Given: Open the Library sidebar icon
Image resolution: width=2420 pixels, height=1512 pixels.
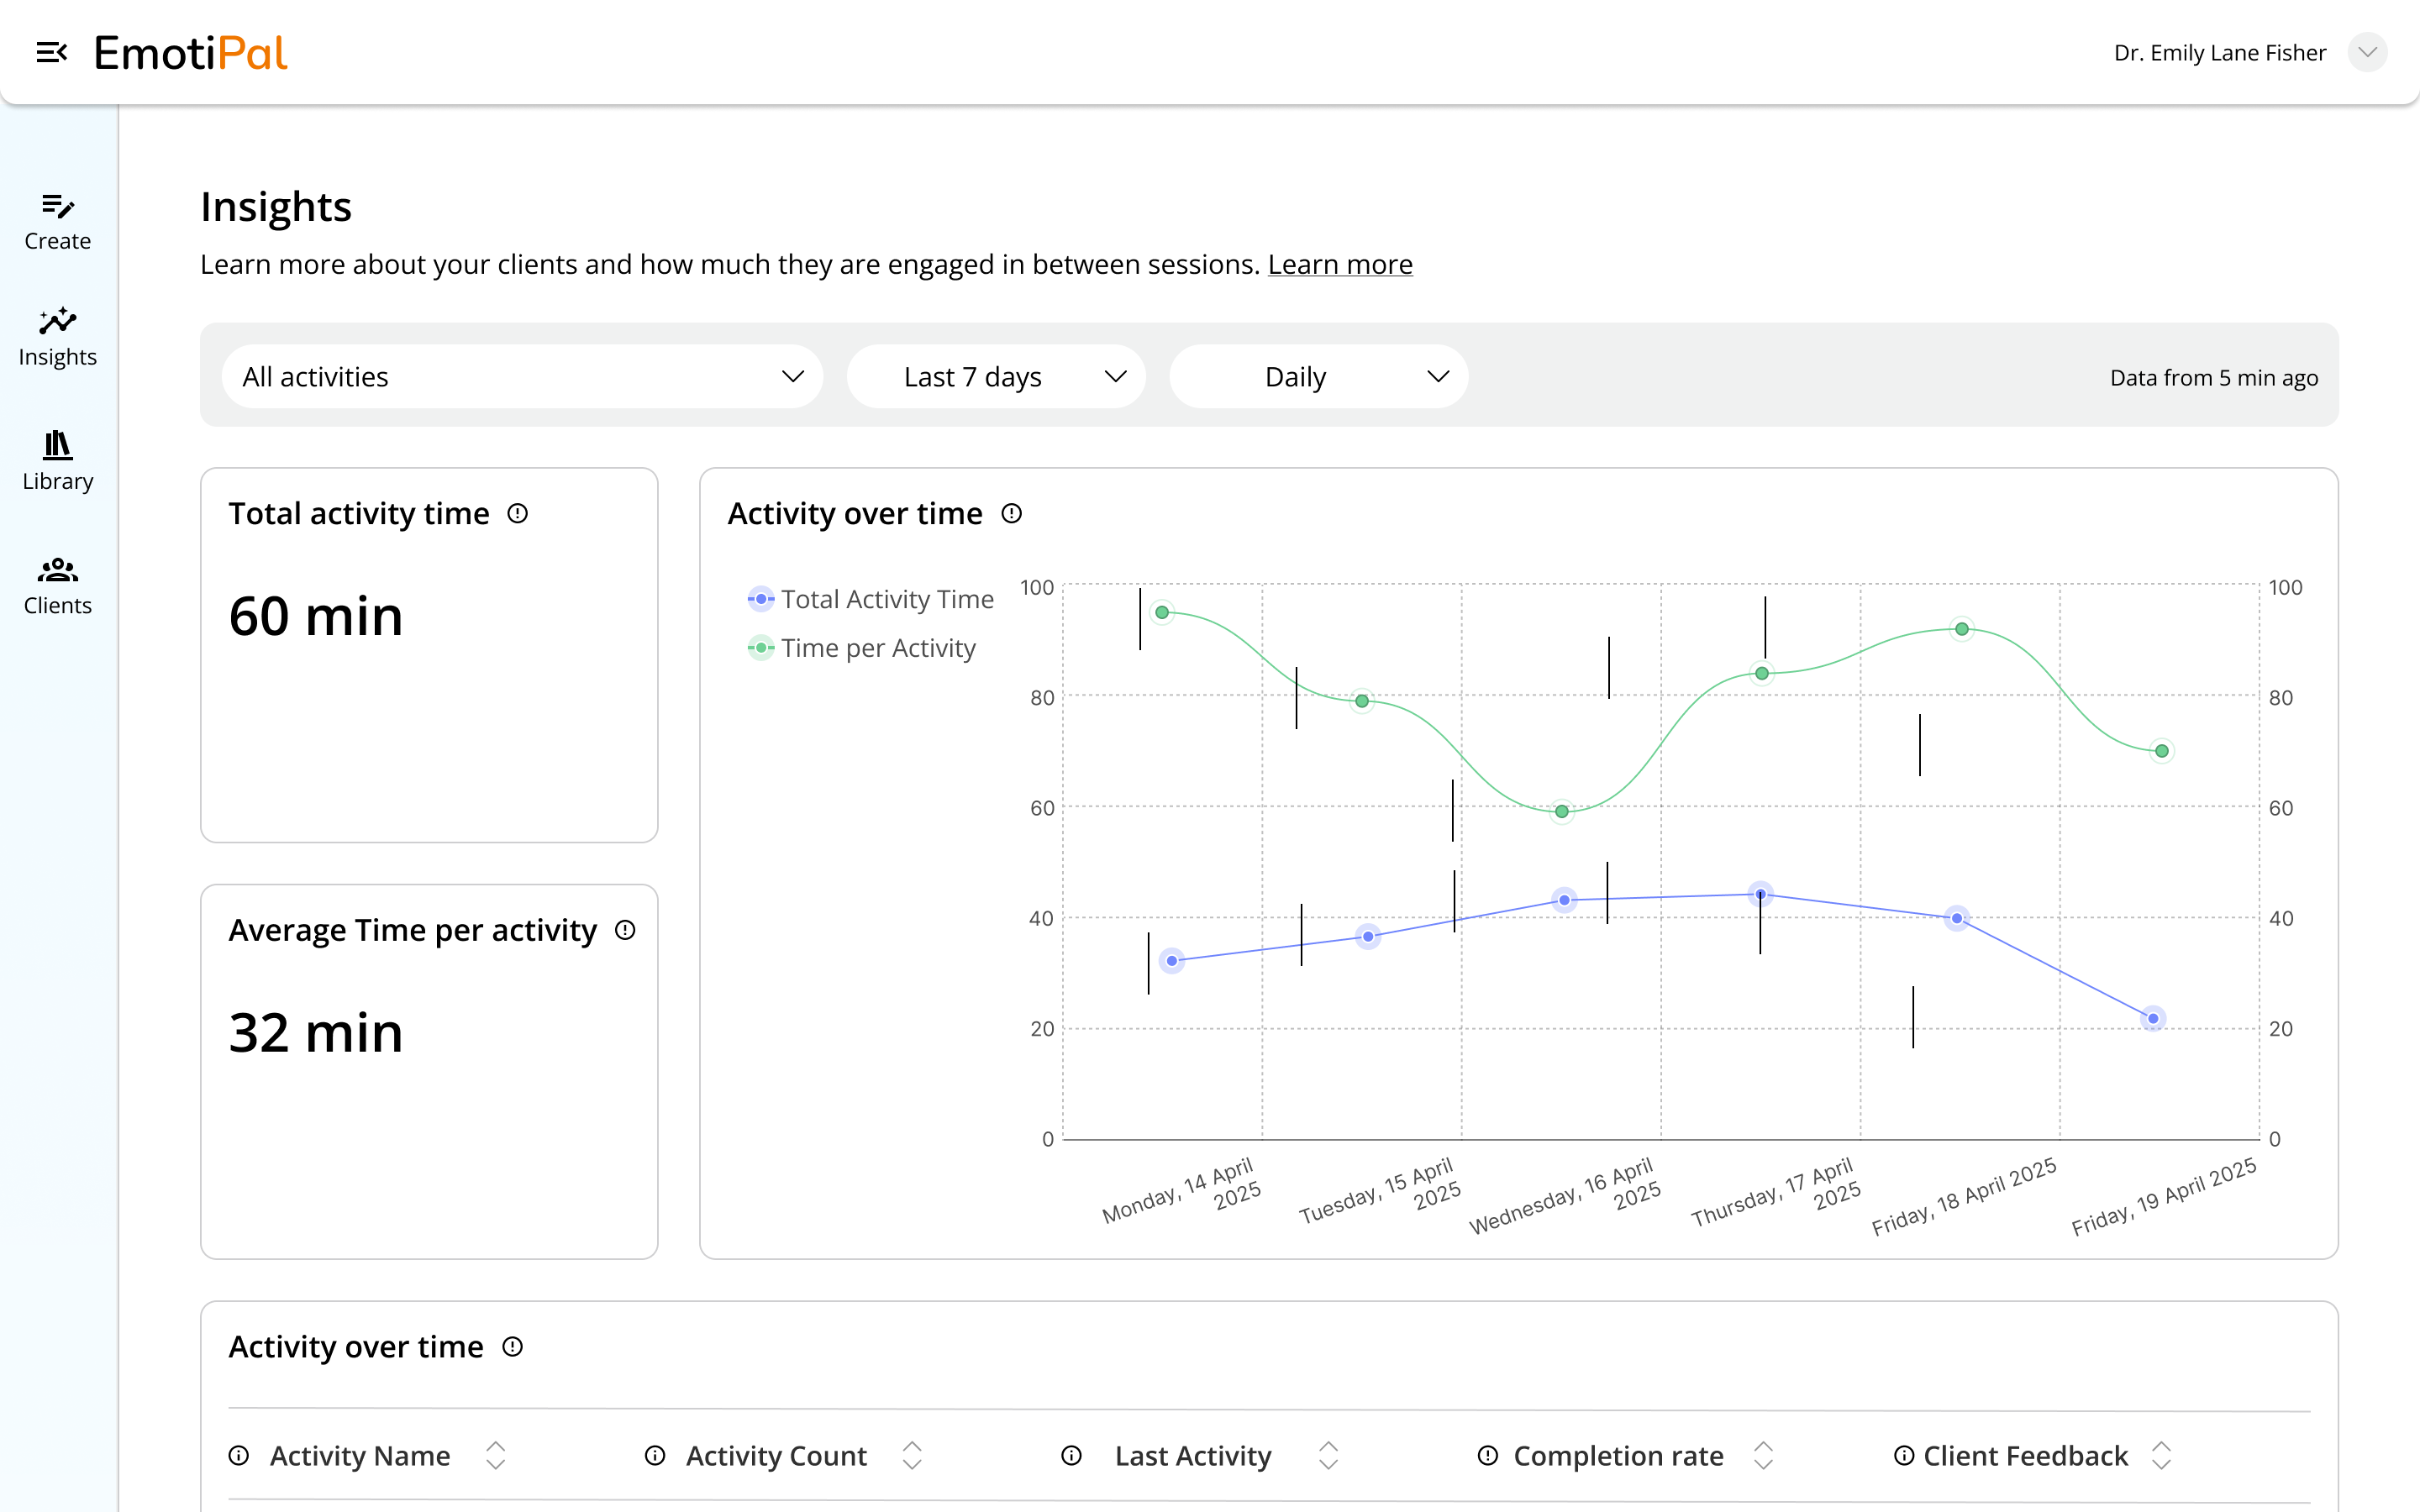Looking at the screenshot, I should (x=58, y=460).
